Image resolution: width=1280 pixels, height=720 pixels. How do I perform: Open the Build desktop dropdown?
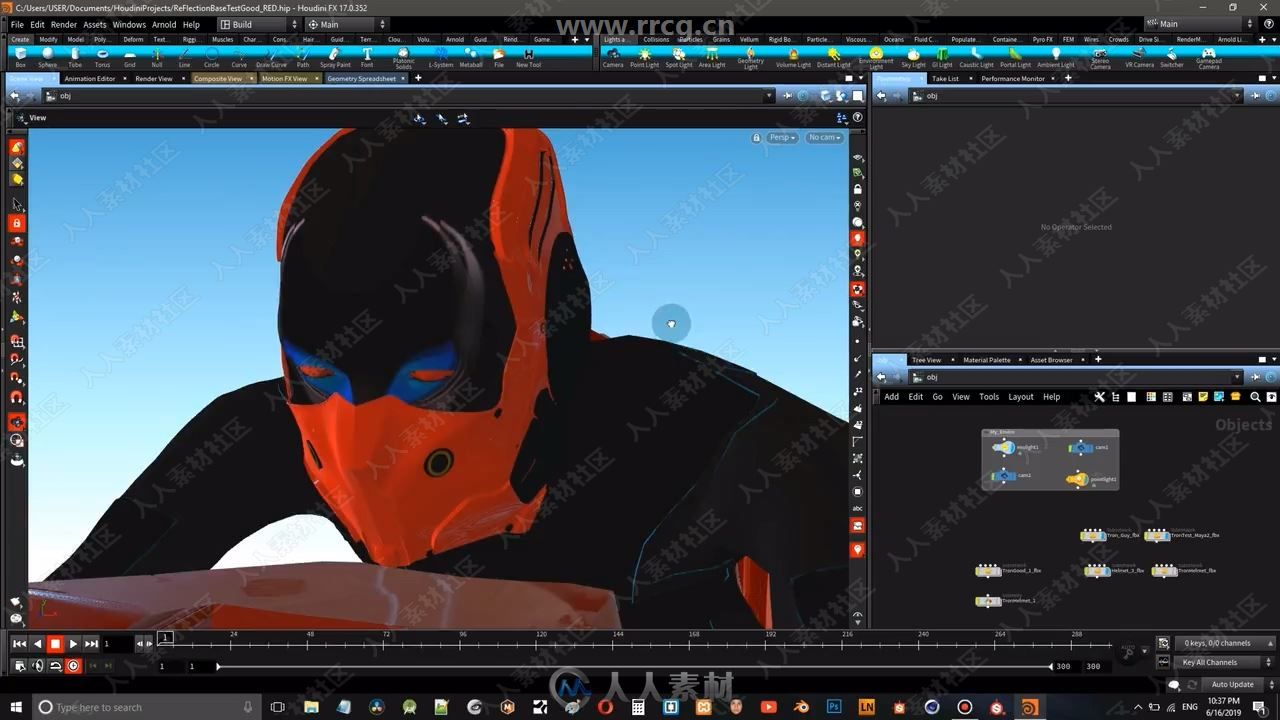click(258, 24)
